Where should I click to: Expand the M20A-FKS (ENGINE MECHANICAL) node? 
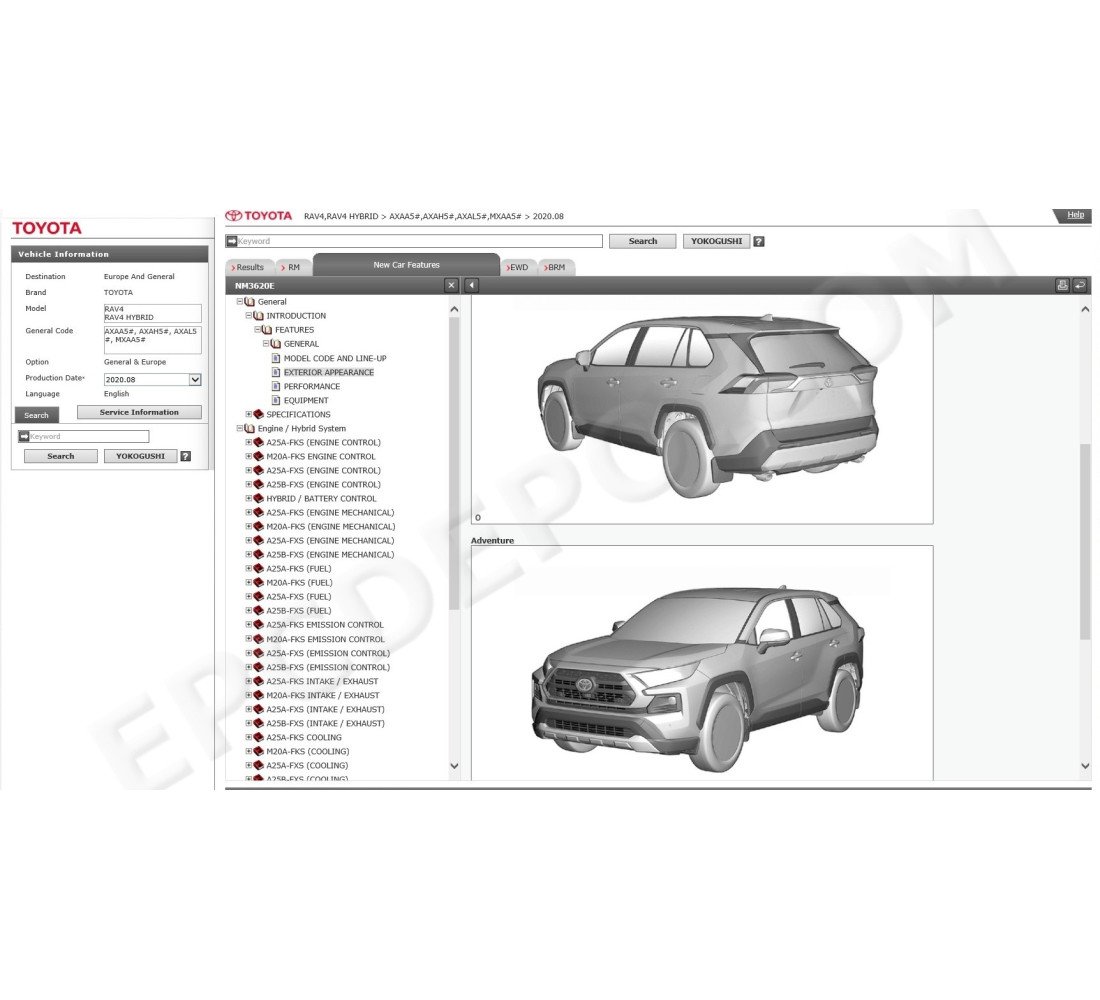[248, 526]
